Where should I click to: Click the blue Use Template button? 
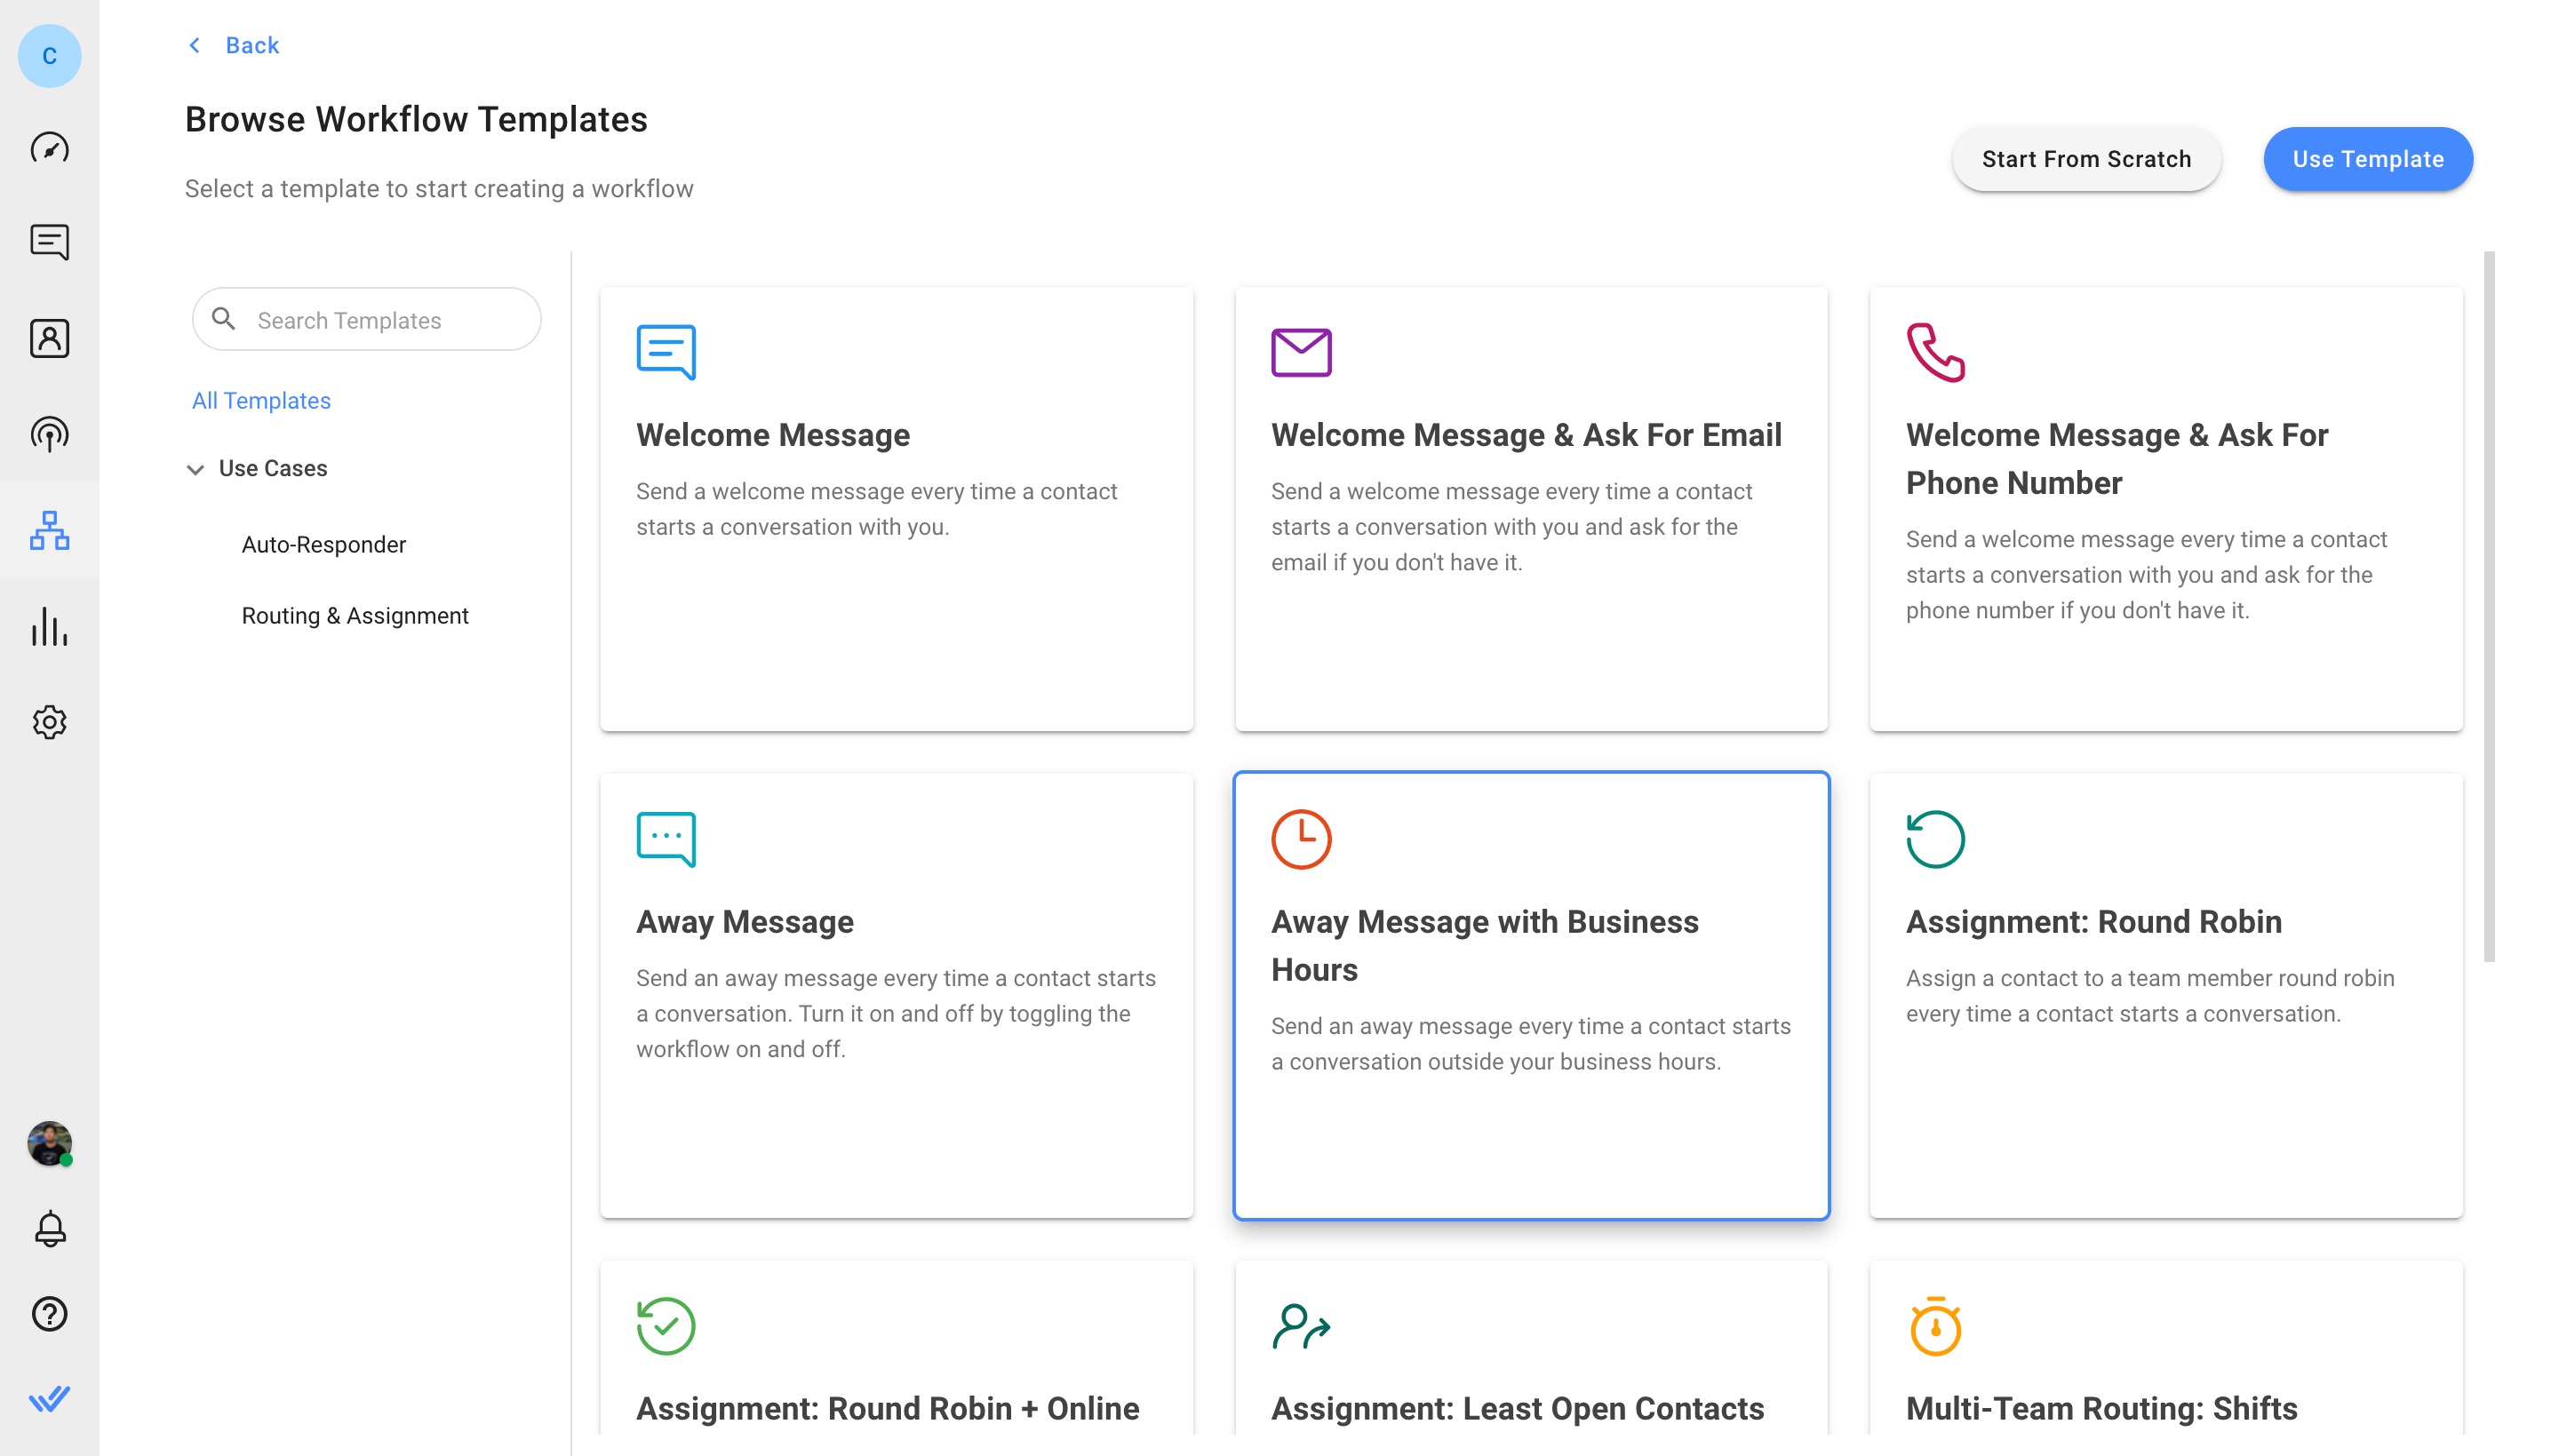pos(2369,158)
